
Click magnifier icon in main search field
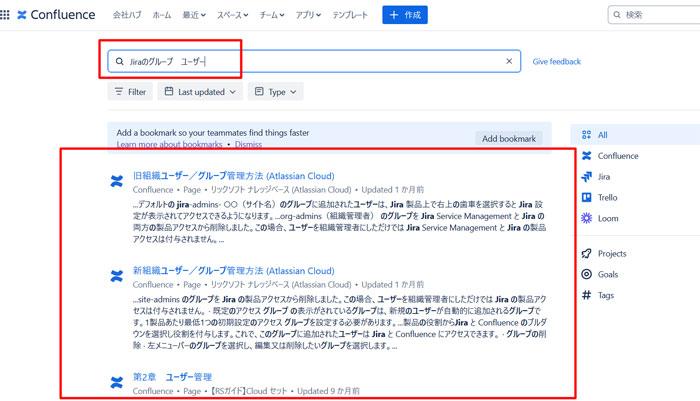(120, 61)
